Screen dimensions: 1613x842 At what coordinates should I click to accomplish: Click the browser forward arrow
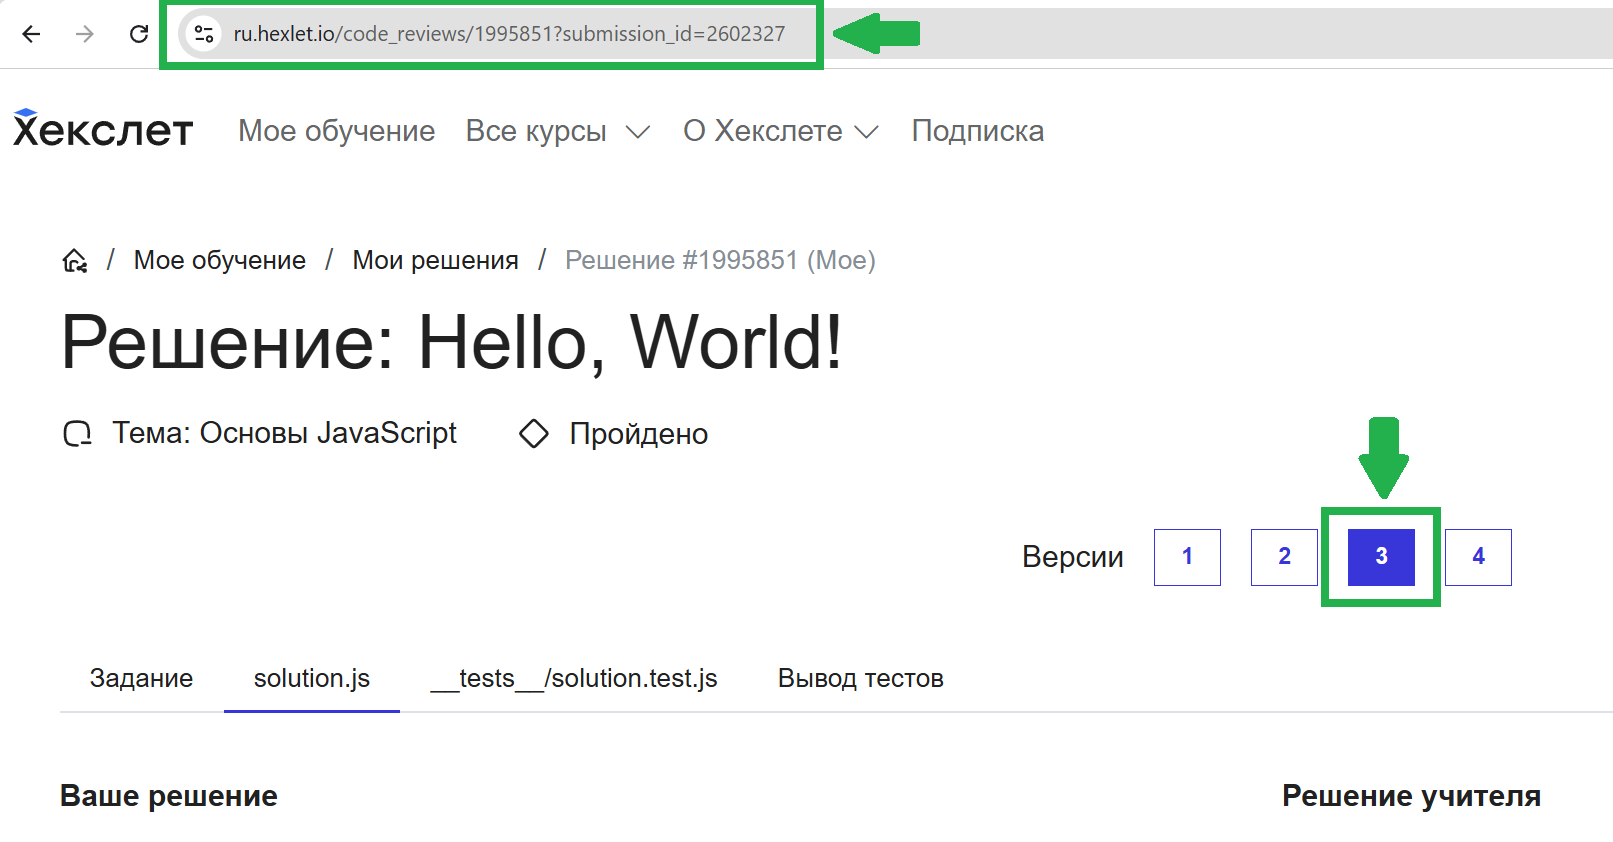point(85,34)
